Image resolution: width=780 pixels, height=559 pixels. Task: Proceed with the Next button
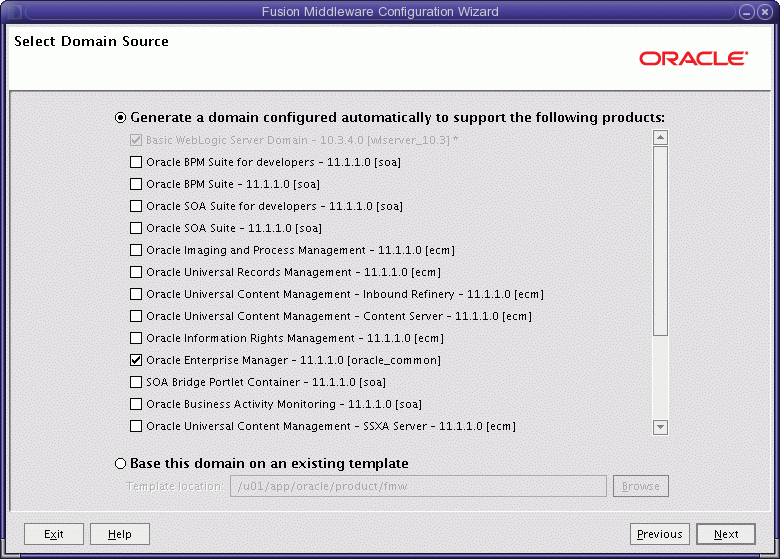726,534
